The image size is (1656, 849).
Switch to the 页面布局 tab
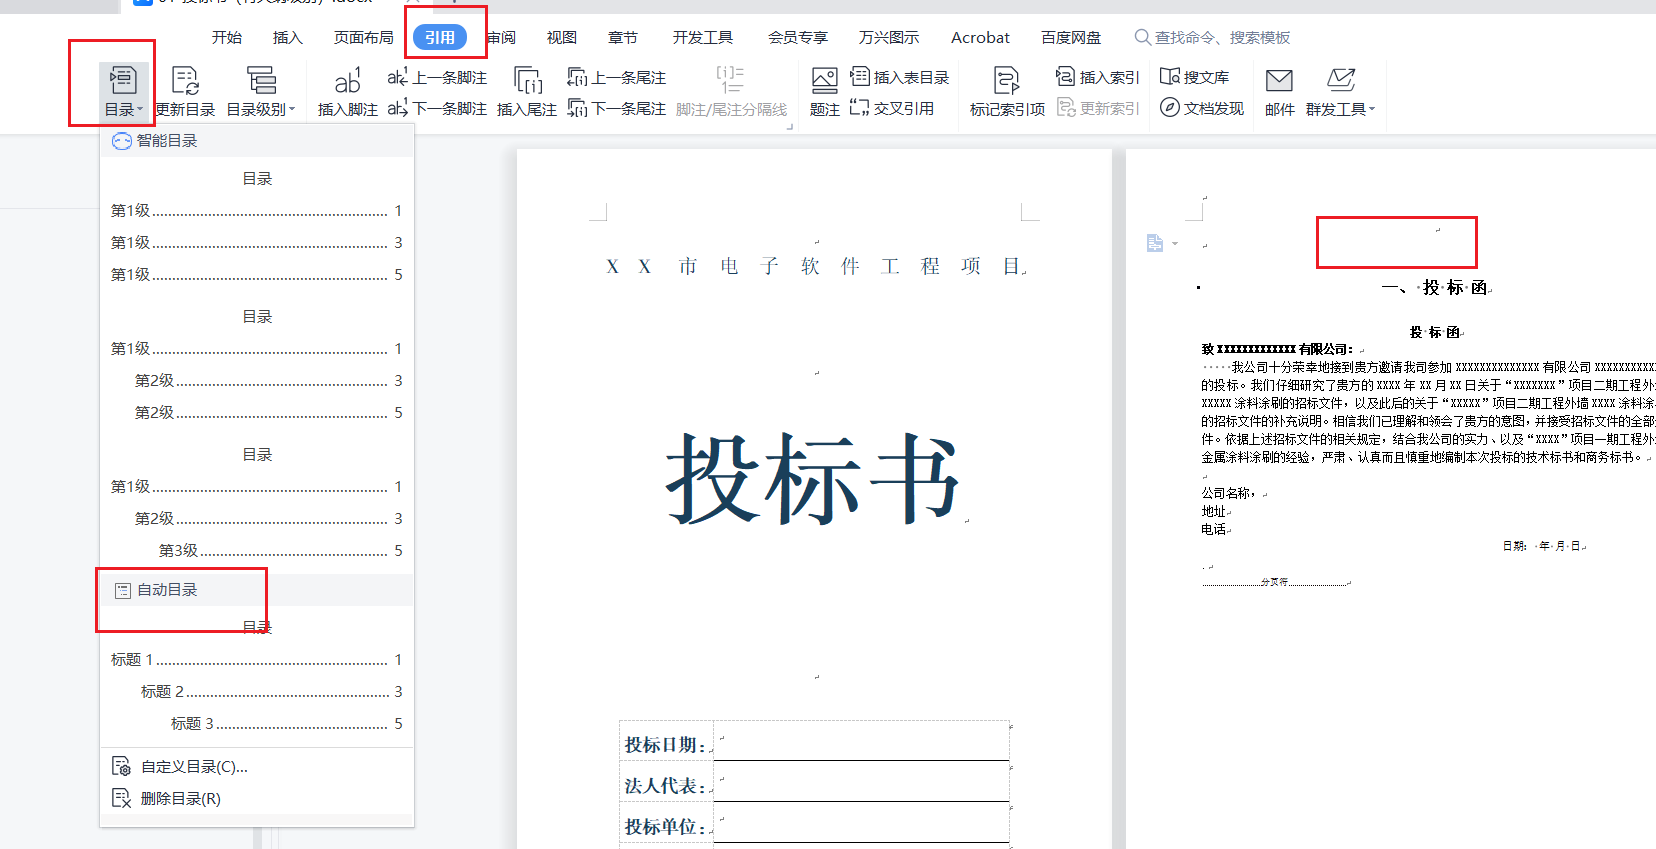(x=364, y=37)
